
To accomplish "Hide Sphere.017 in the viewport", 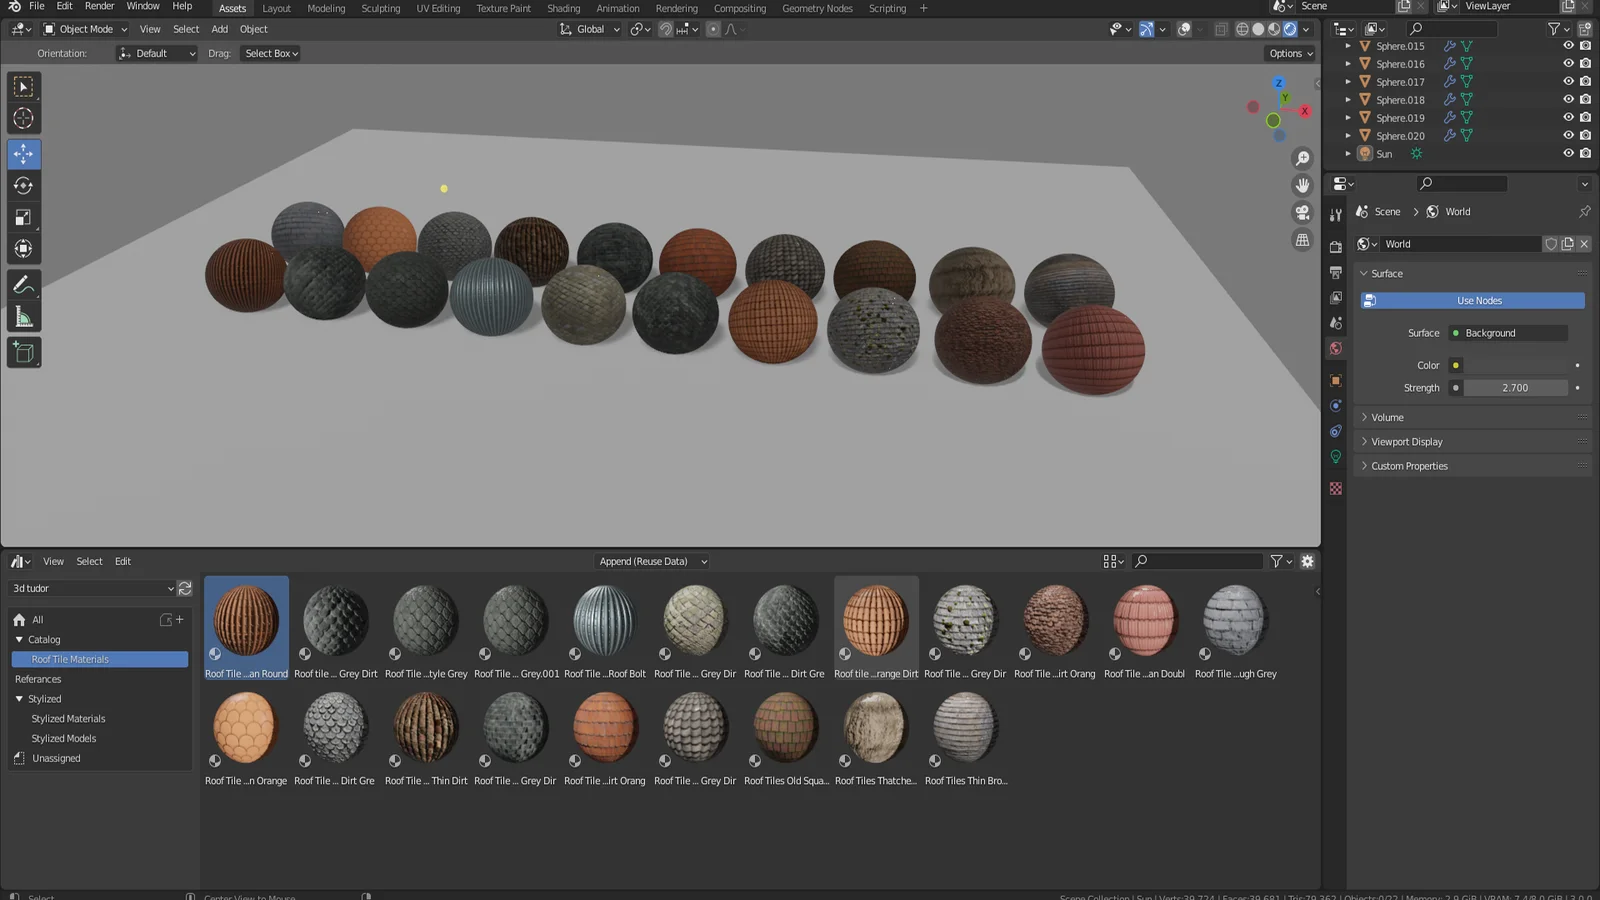I will [1568, 81].
